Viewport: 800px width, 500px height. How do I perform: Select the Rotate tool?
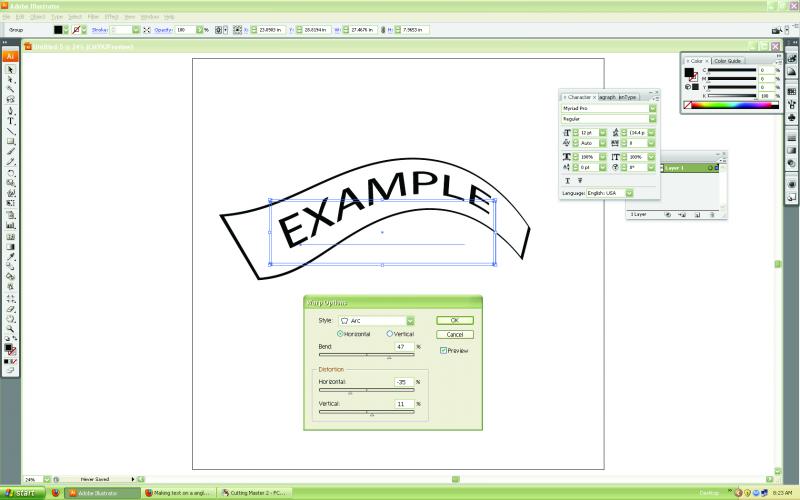click(10, 173)
